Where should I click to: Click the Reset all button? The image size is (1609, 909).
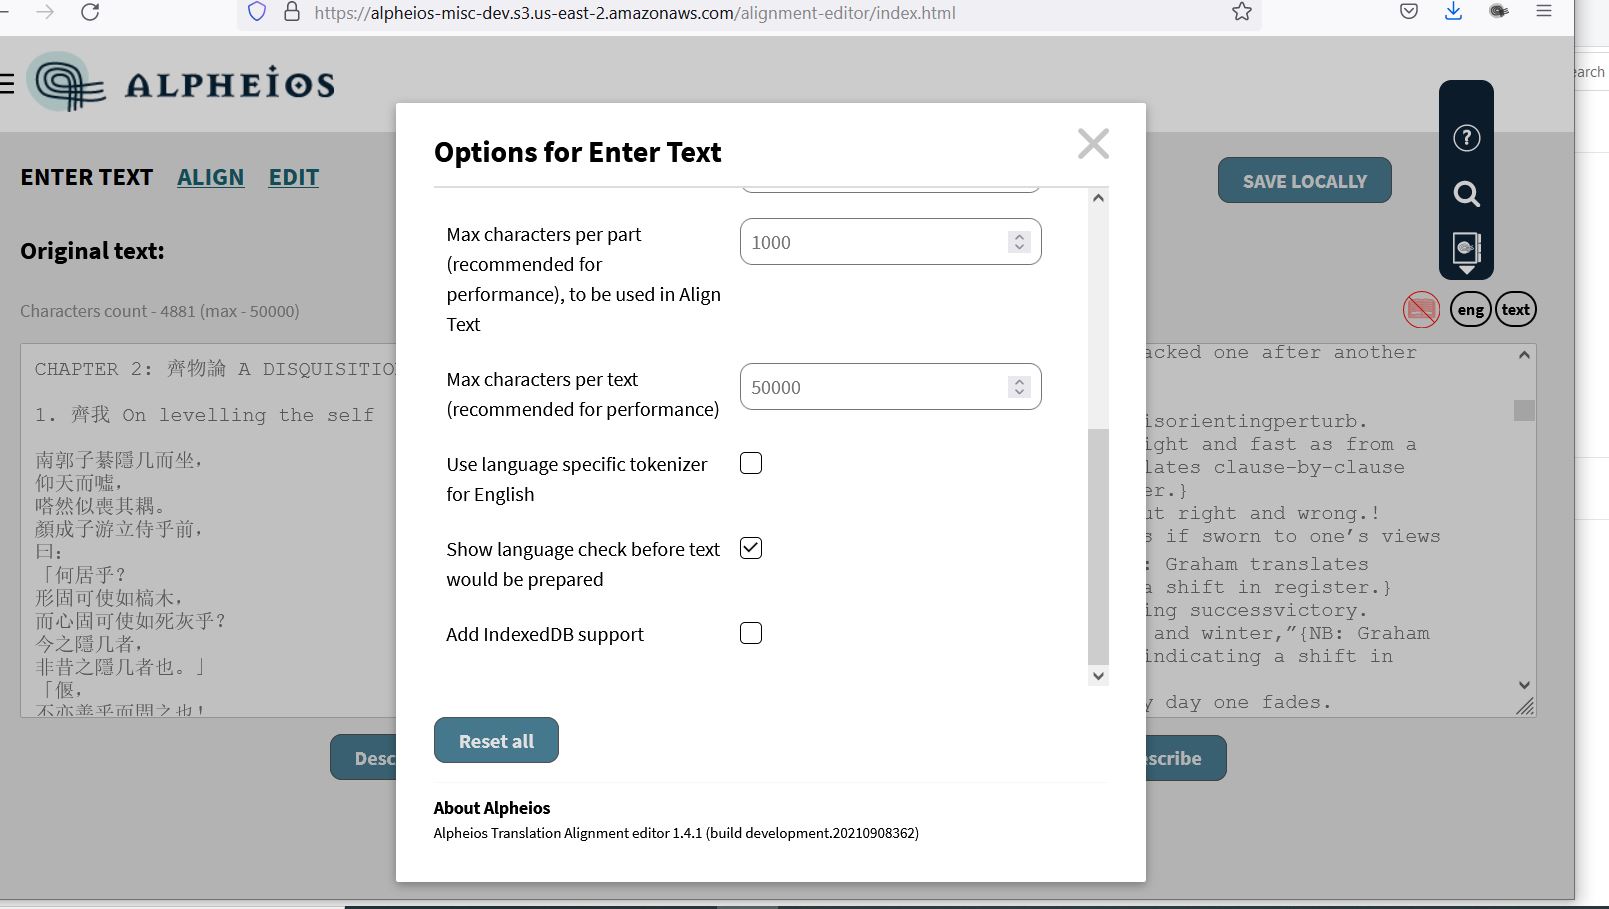496,740
